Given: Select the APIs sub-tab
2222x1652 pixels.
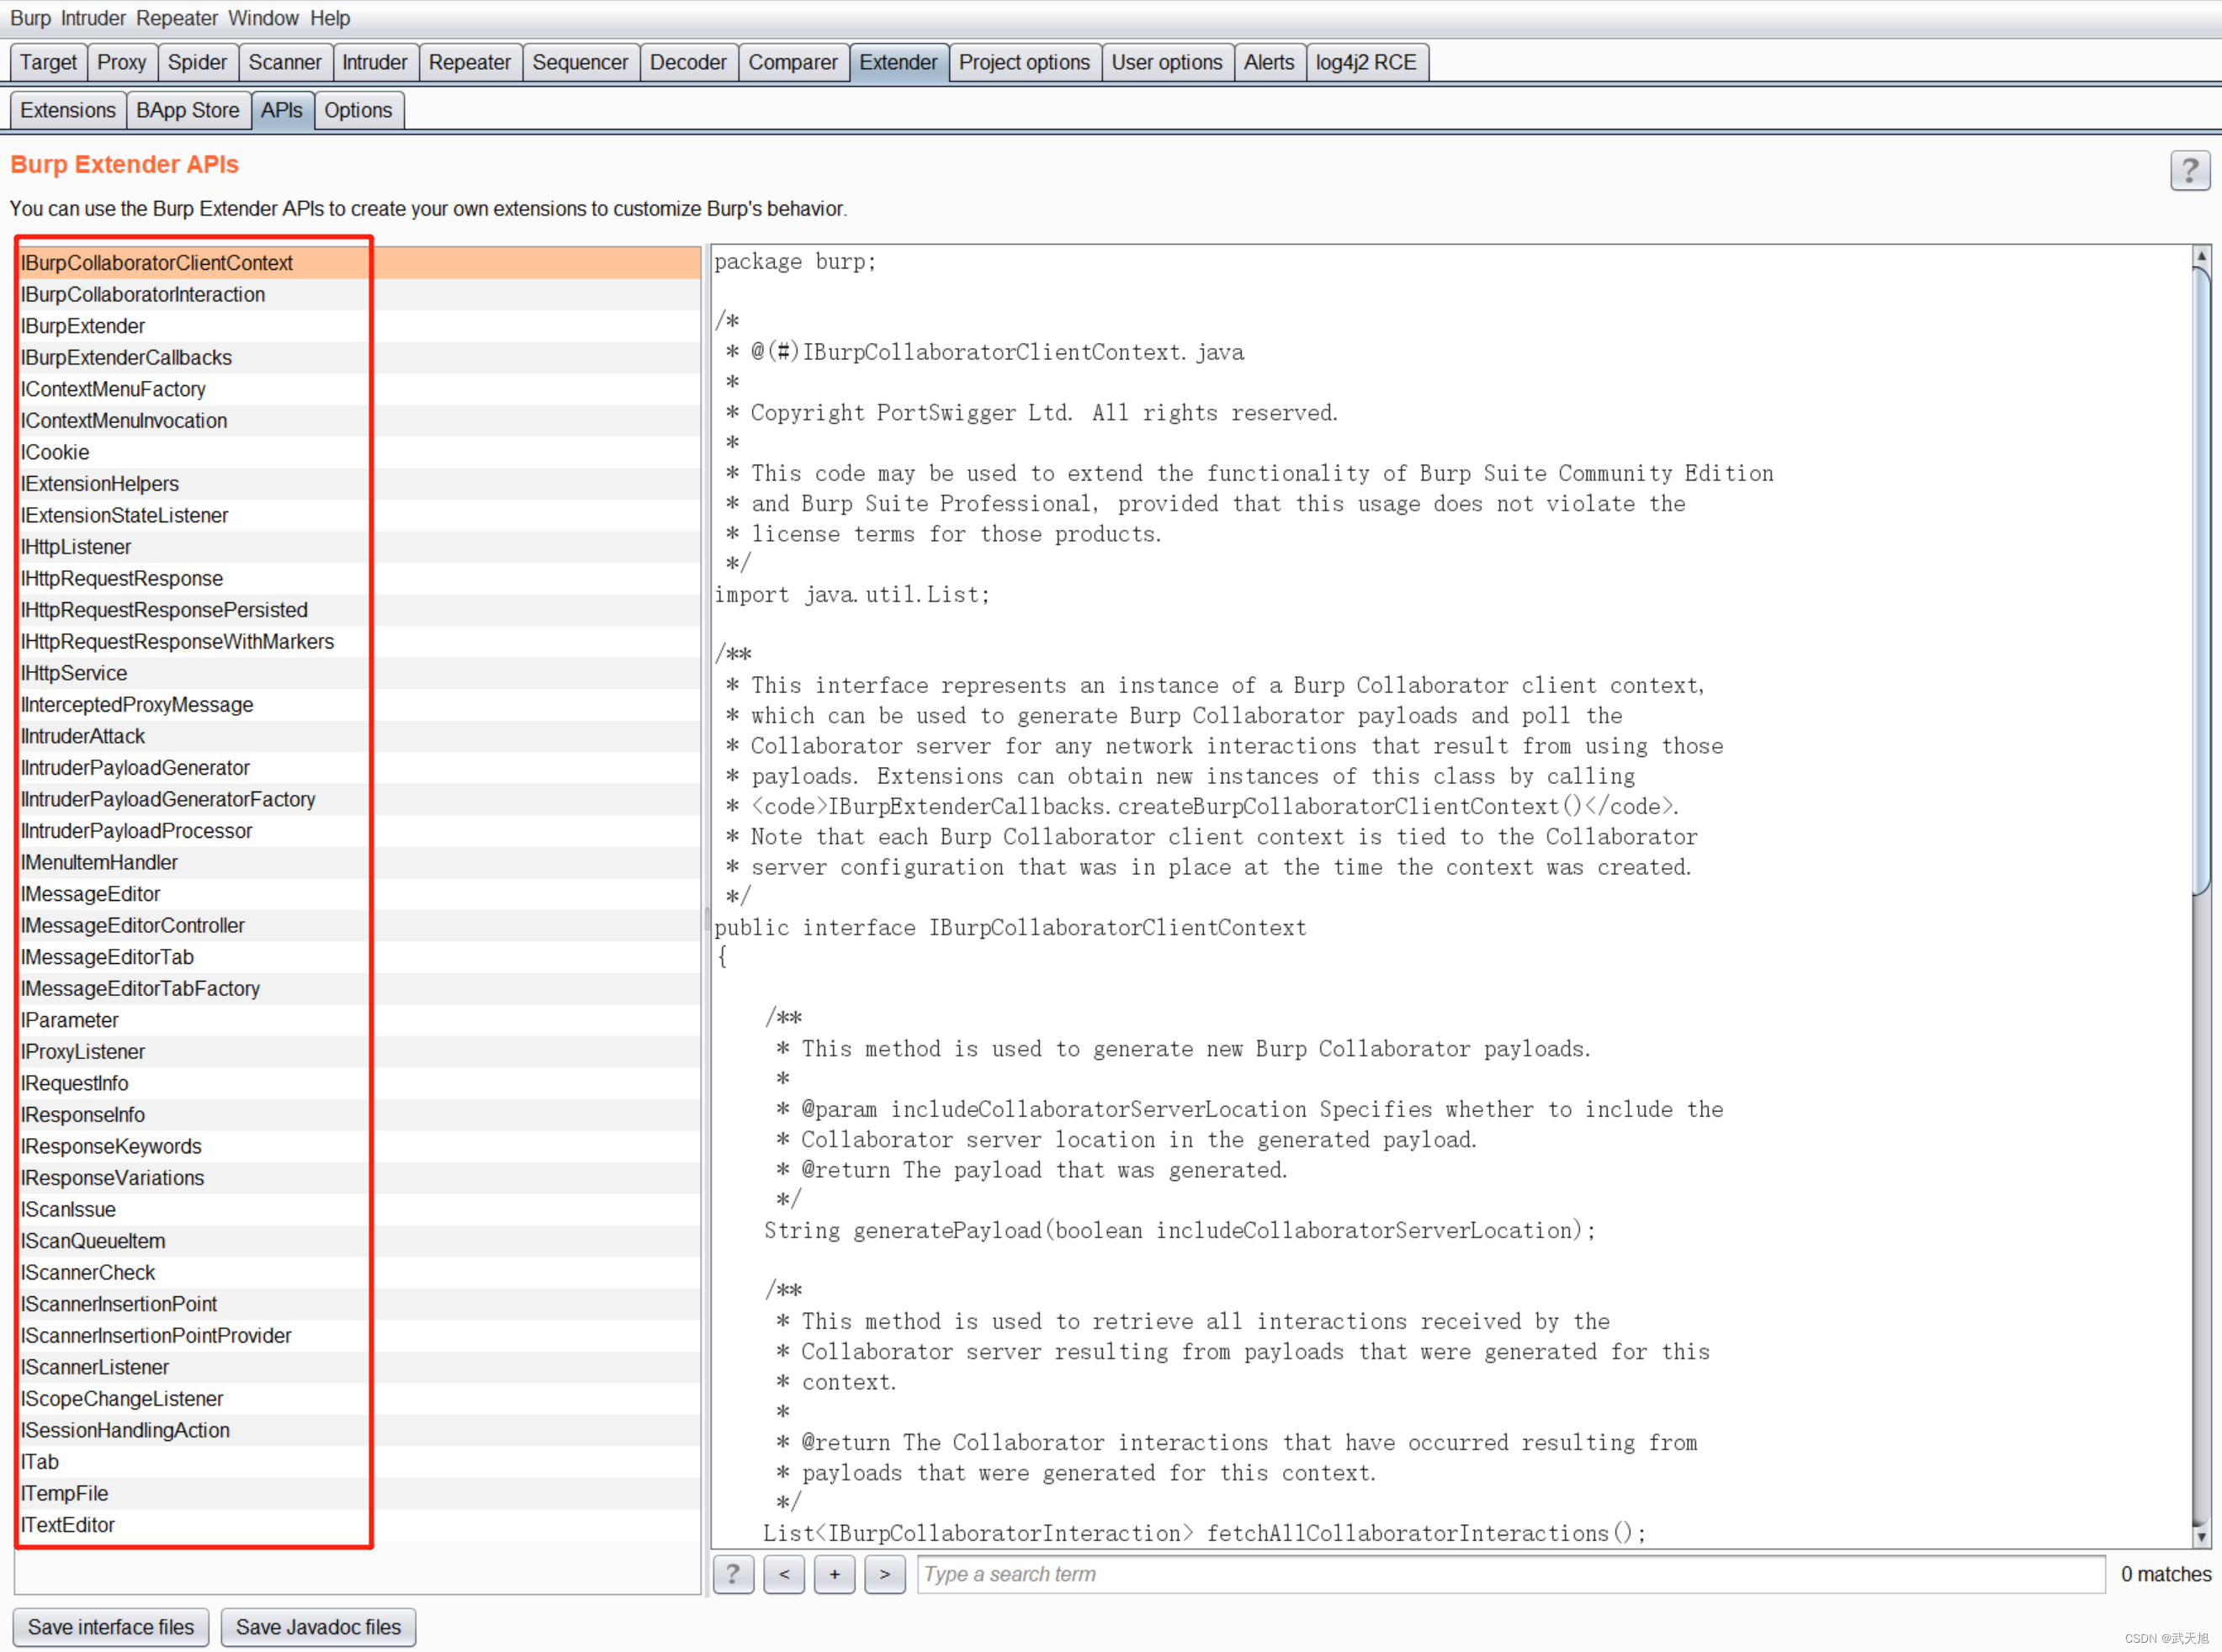Looking at the screenshot, I should point(282,110).
